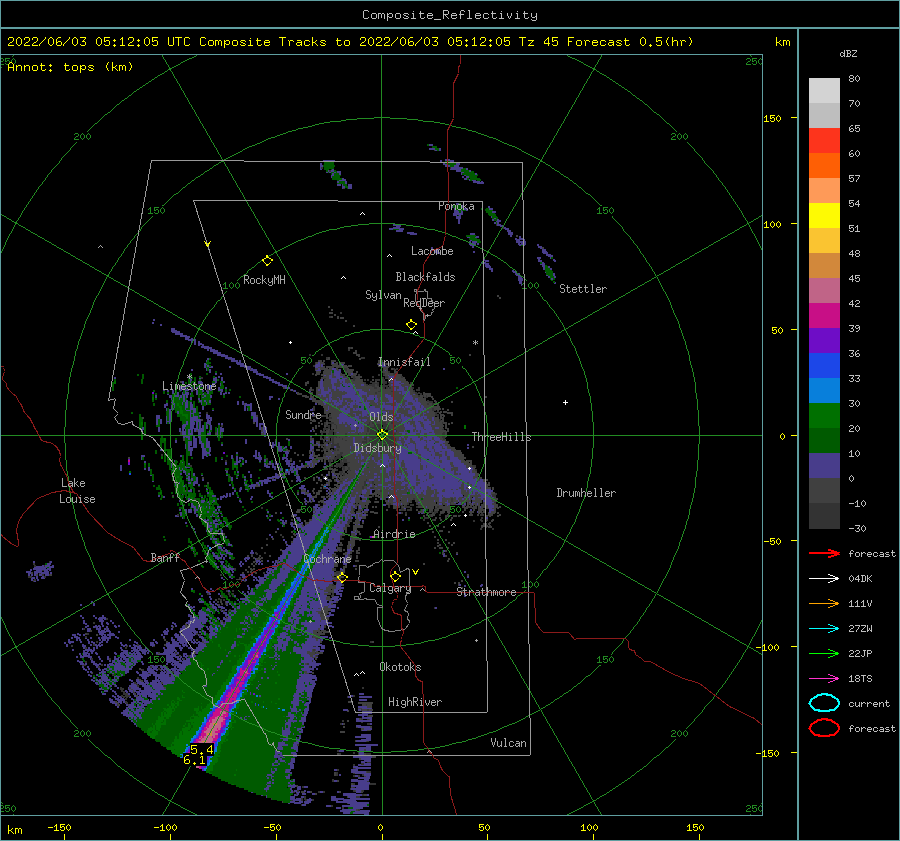Click the Calgary label
The height and width of the screenshot is (841, 900).
coord(390,588)
